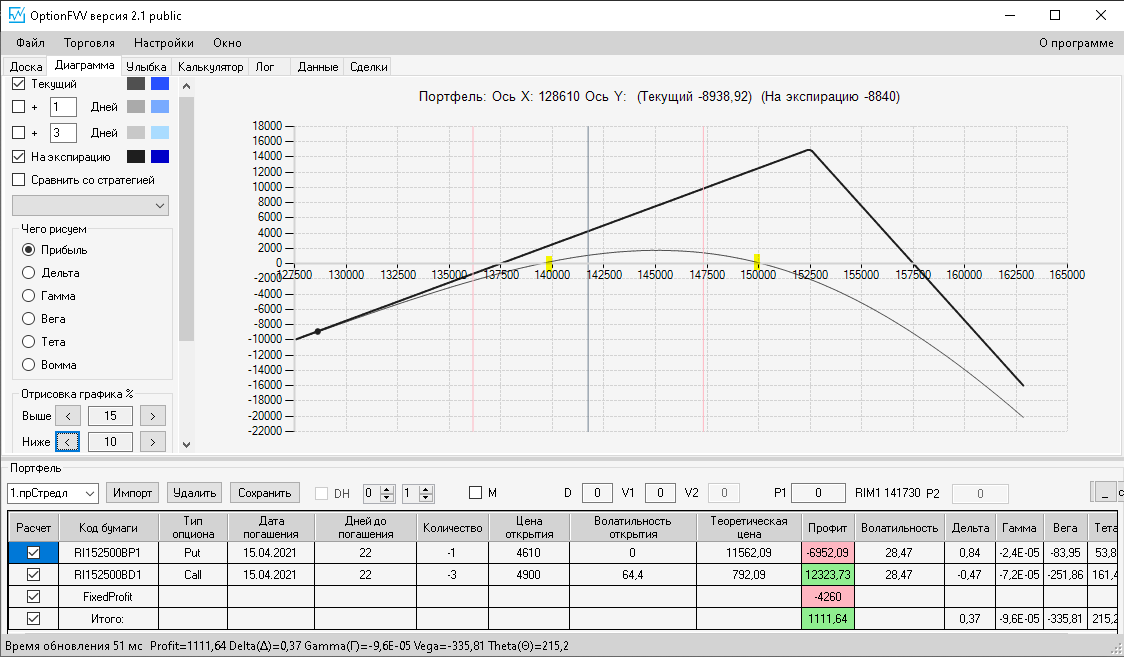Switch to the Диаграмма tab

[x=84, y=65]
